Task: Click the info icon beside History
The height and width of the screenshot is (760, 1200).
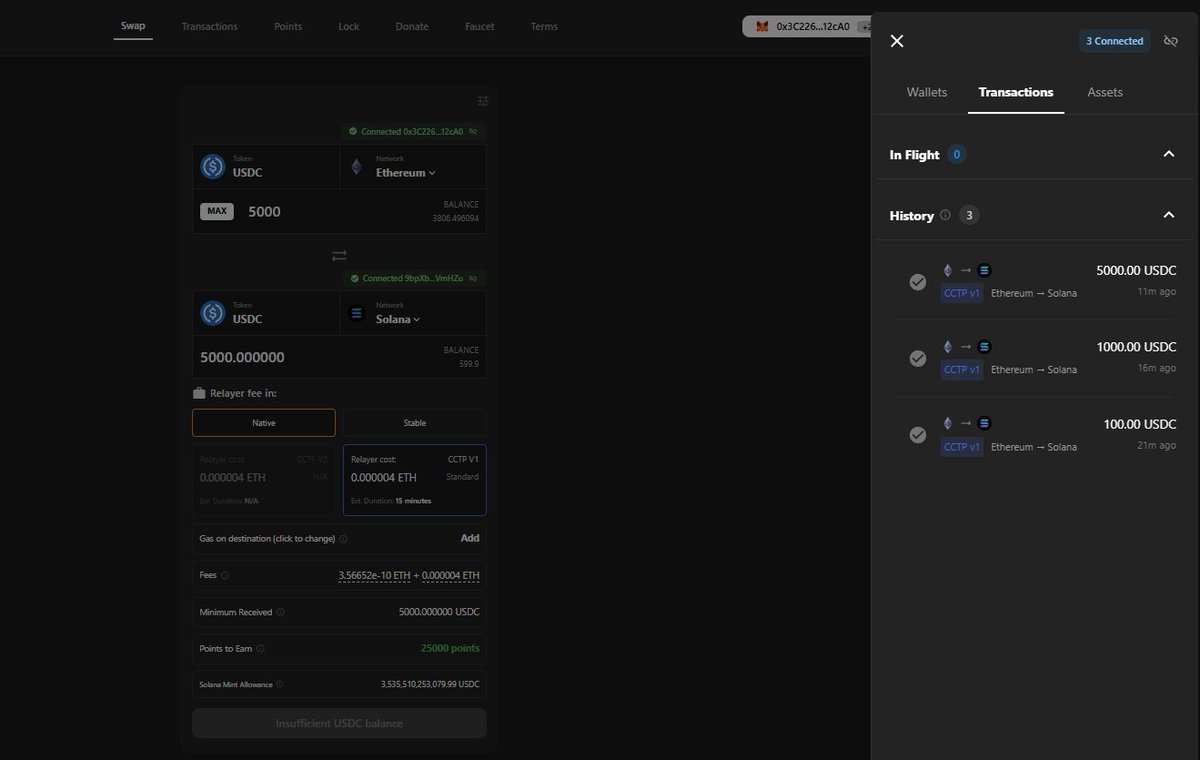Action: point(943,214)
